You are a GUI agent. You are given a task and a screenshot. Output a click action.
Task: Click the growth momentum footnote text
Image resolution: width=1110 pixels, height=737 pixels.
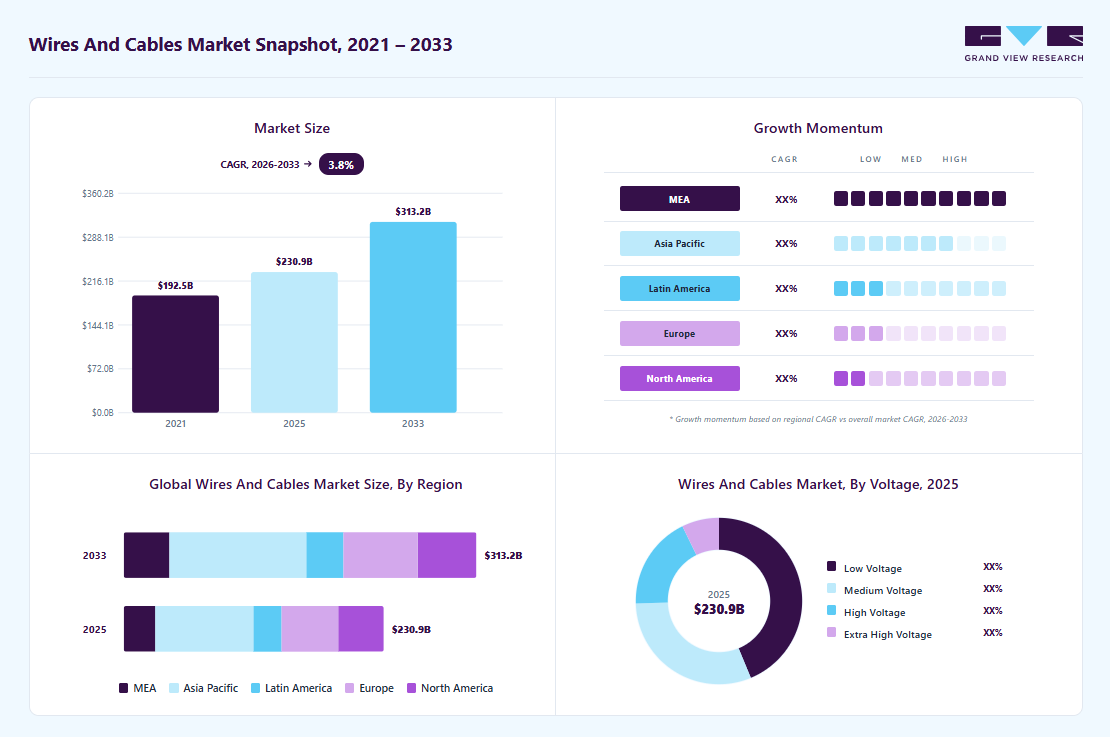point(818,419)
